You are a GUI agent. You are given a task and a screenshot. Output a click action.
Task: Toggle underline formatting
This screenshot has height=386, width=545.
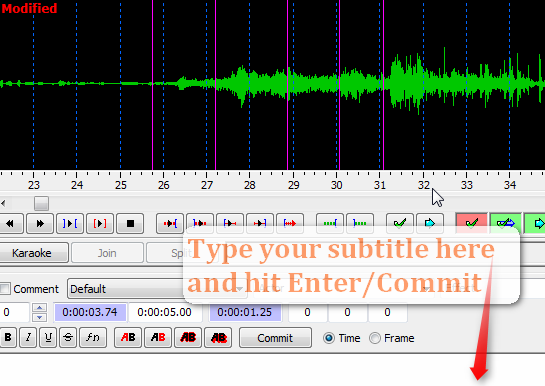48,337
